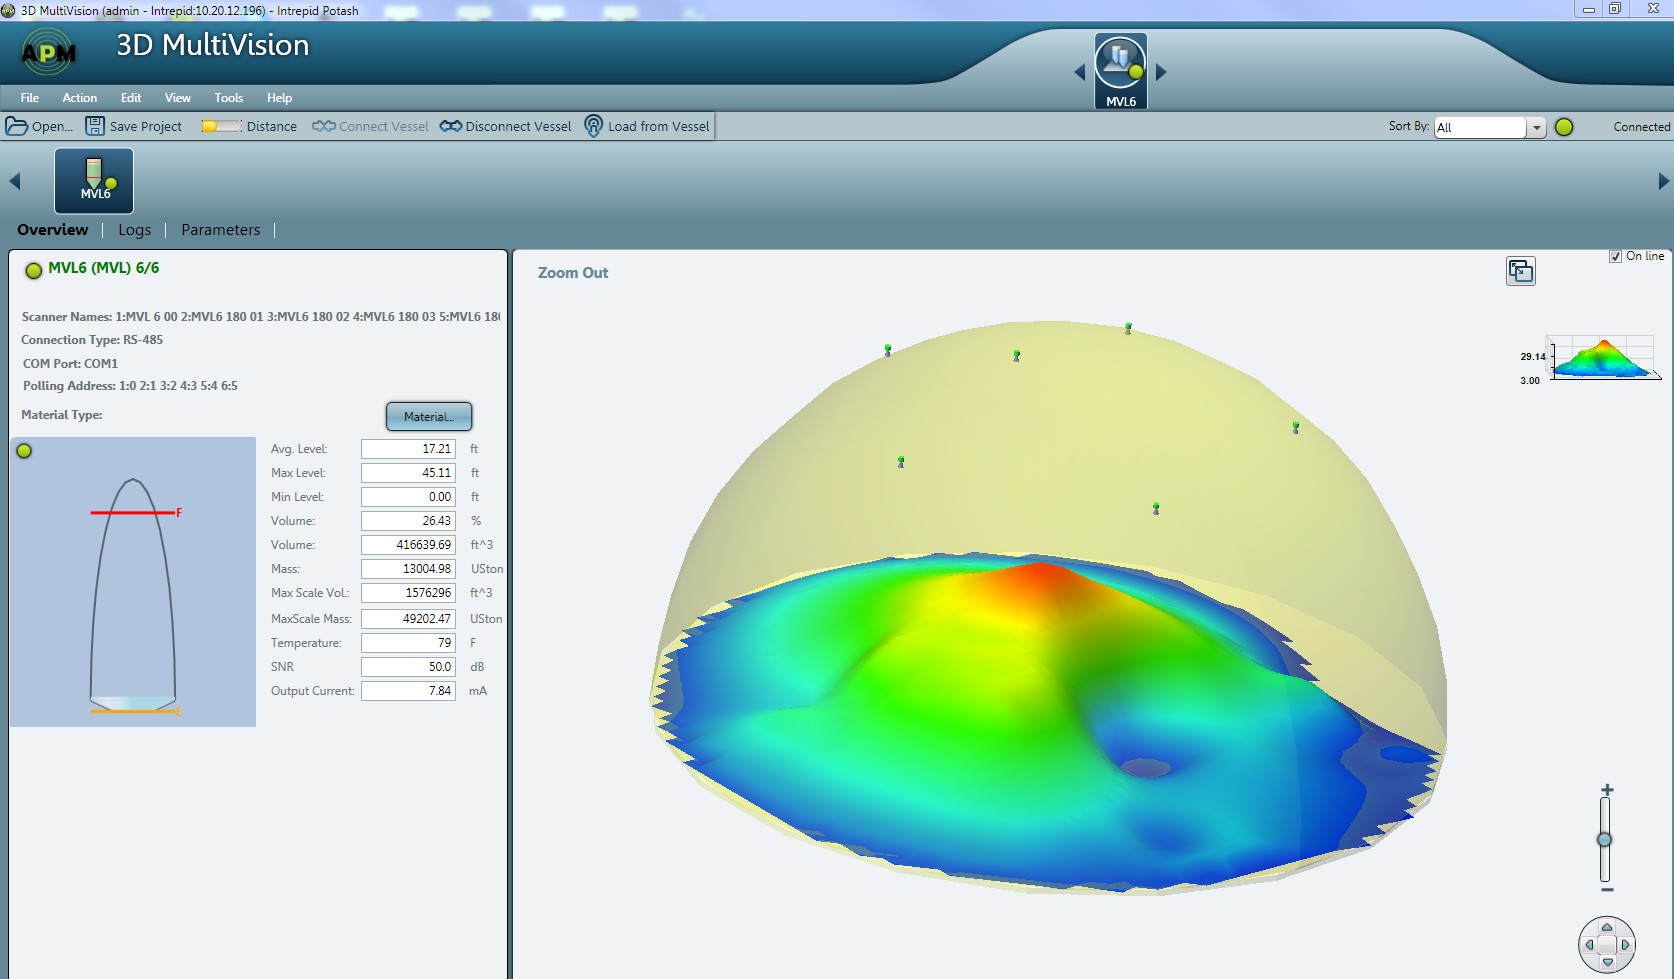Click the Avg. Level value field
Viewport: 1674px width, 979px height.
[408, 449]
